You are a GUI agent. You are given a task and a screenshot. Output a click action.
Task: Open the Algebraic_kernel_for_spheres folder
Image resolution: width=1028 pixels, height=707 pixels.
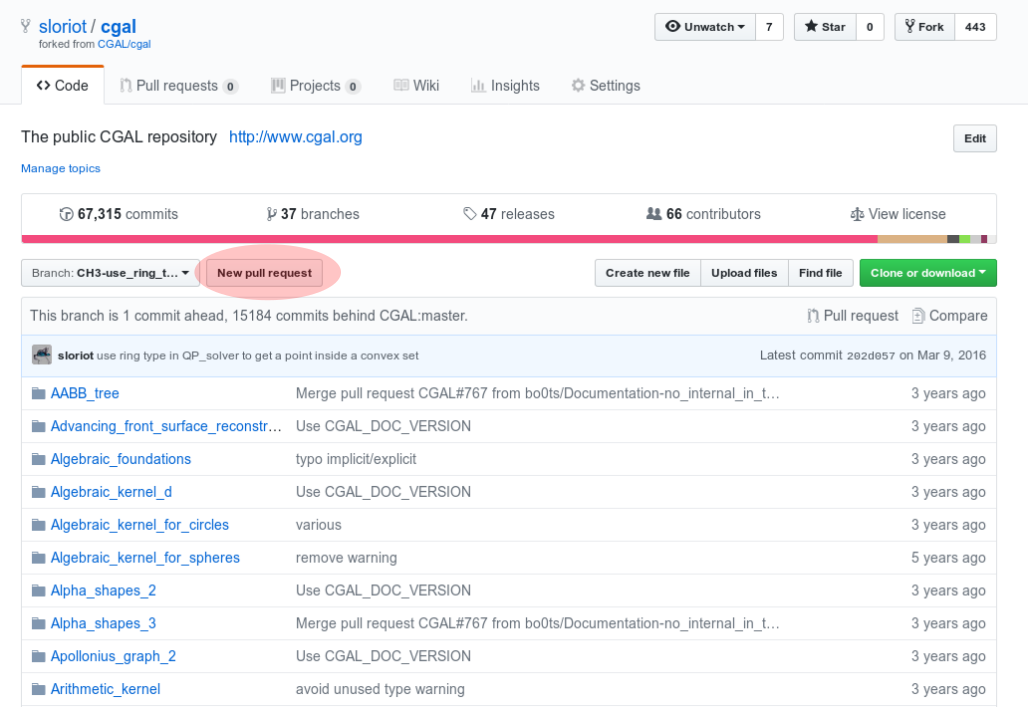pyautogui.click(x=145, y=557)
